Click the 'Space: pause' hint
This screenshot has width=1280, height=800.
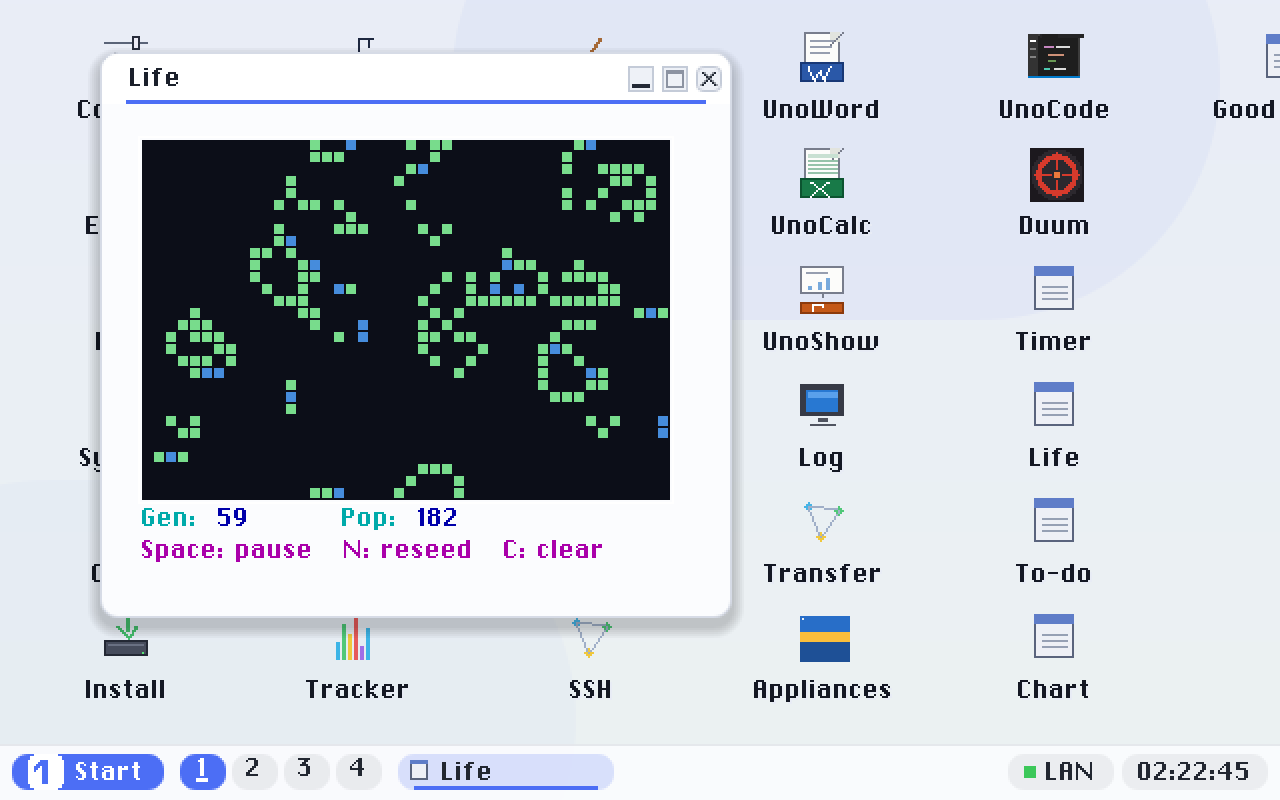coord(226,549)
